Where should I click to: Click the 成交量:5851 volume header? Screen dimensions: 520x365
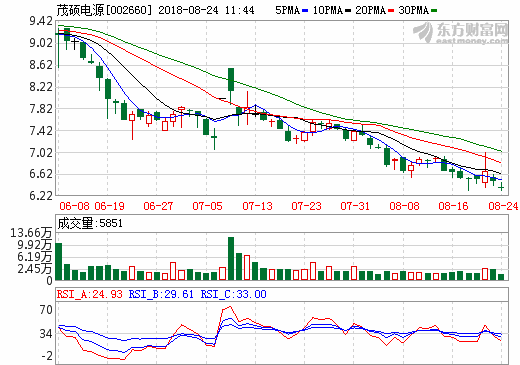pos(90,223)
